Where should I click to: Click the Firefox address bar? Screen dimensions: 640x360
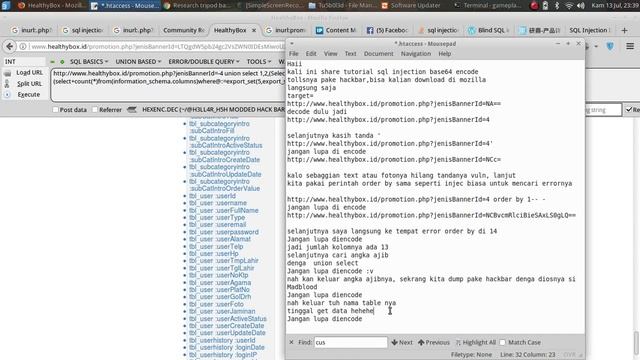tap(157, 47)
